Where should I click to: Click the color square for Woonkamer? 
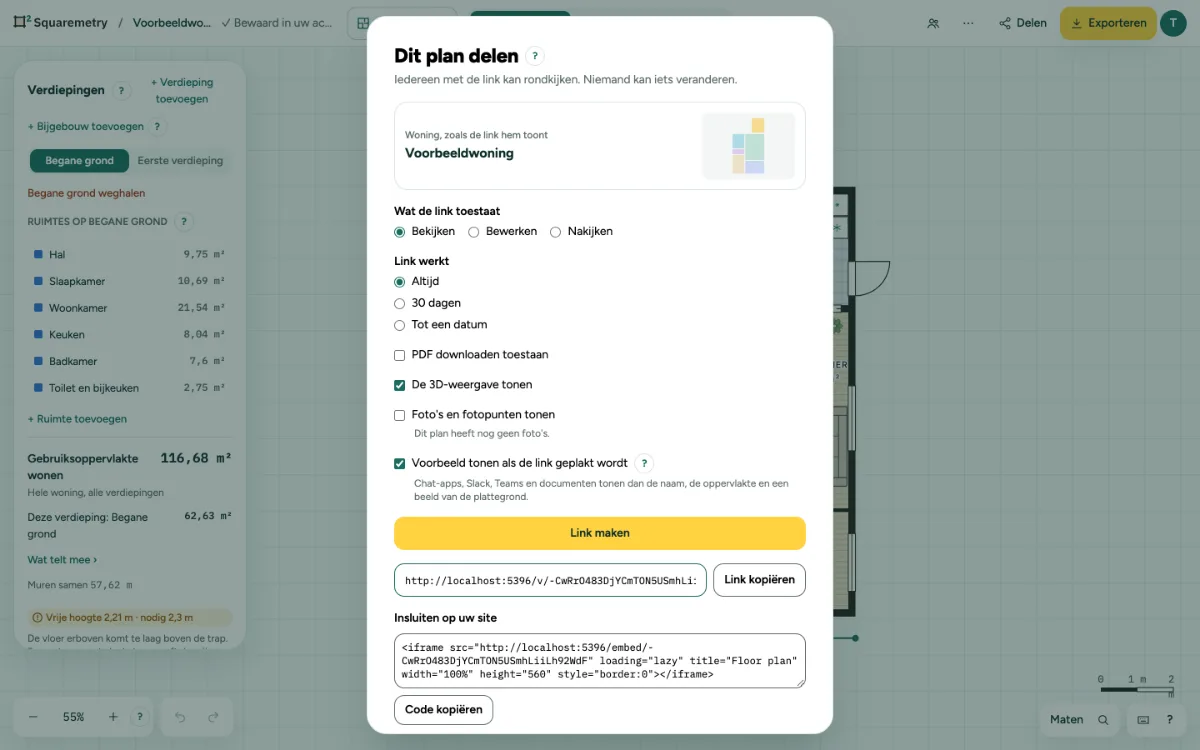click(x=38, y=308)
